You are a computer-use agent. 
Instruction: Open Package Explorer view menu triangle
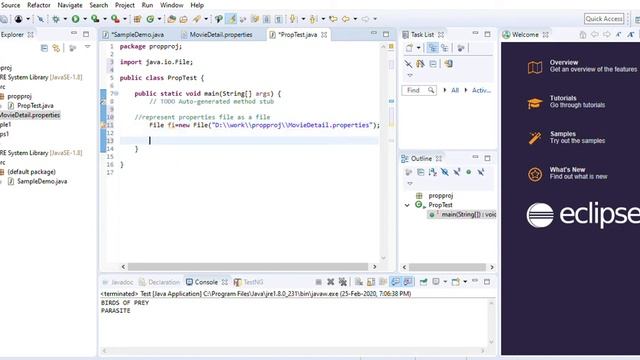87,47
